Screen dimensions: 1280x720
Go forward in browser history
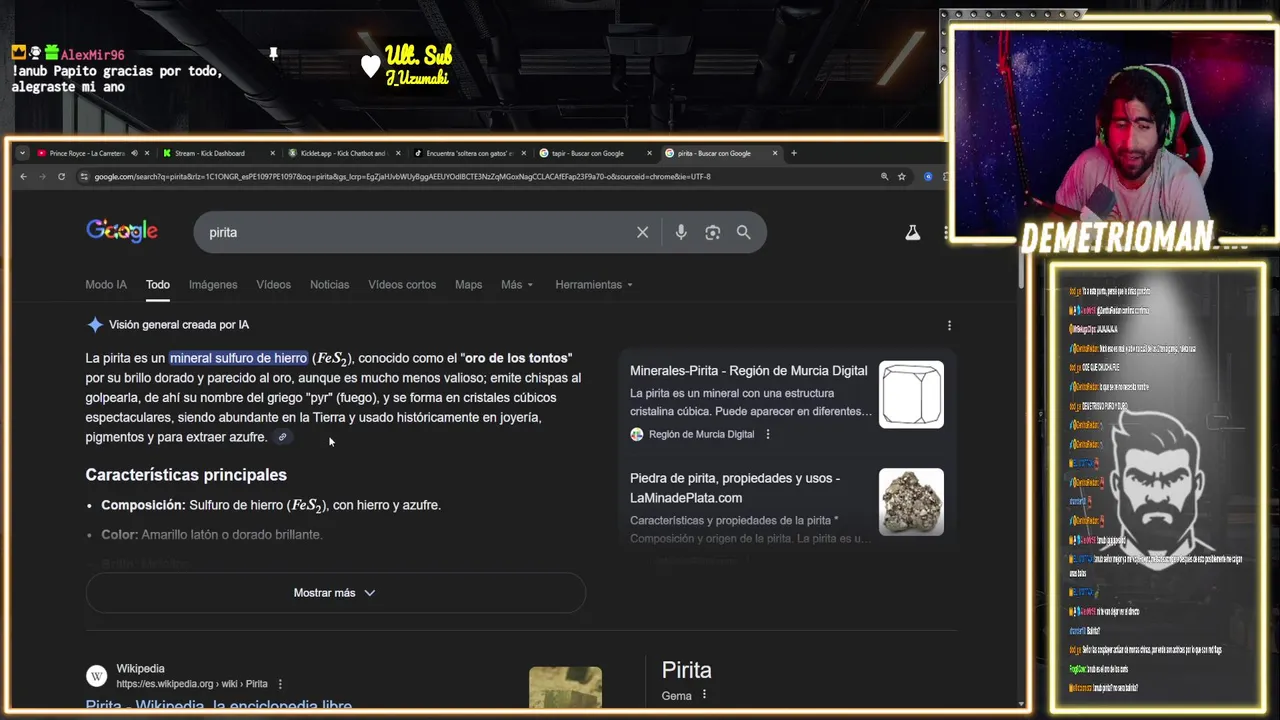click(42, 176)
